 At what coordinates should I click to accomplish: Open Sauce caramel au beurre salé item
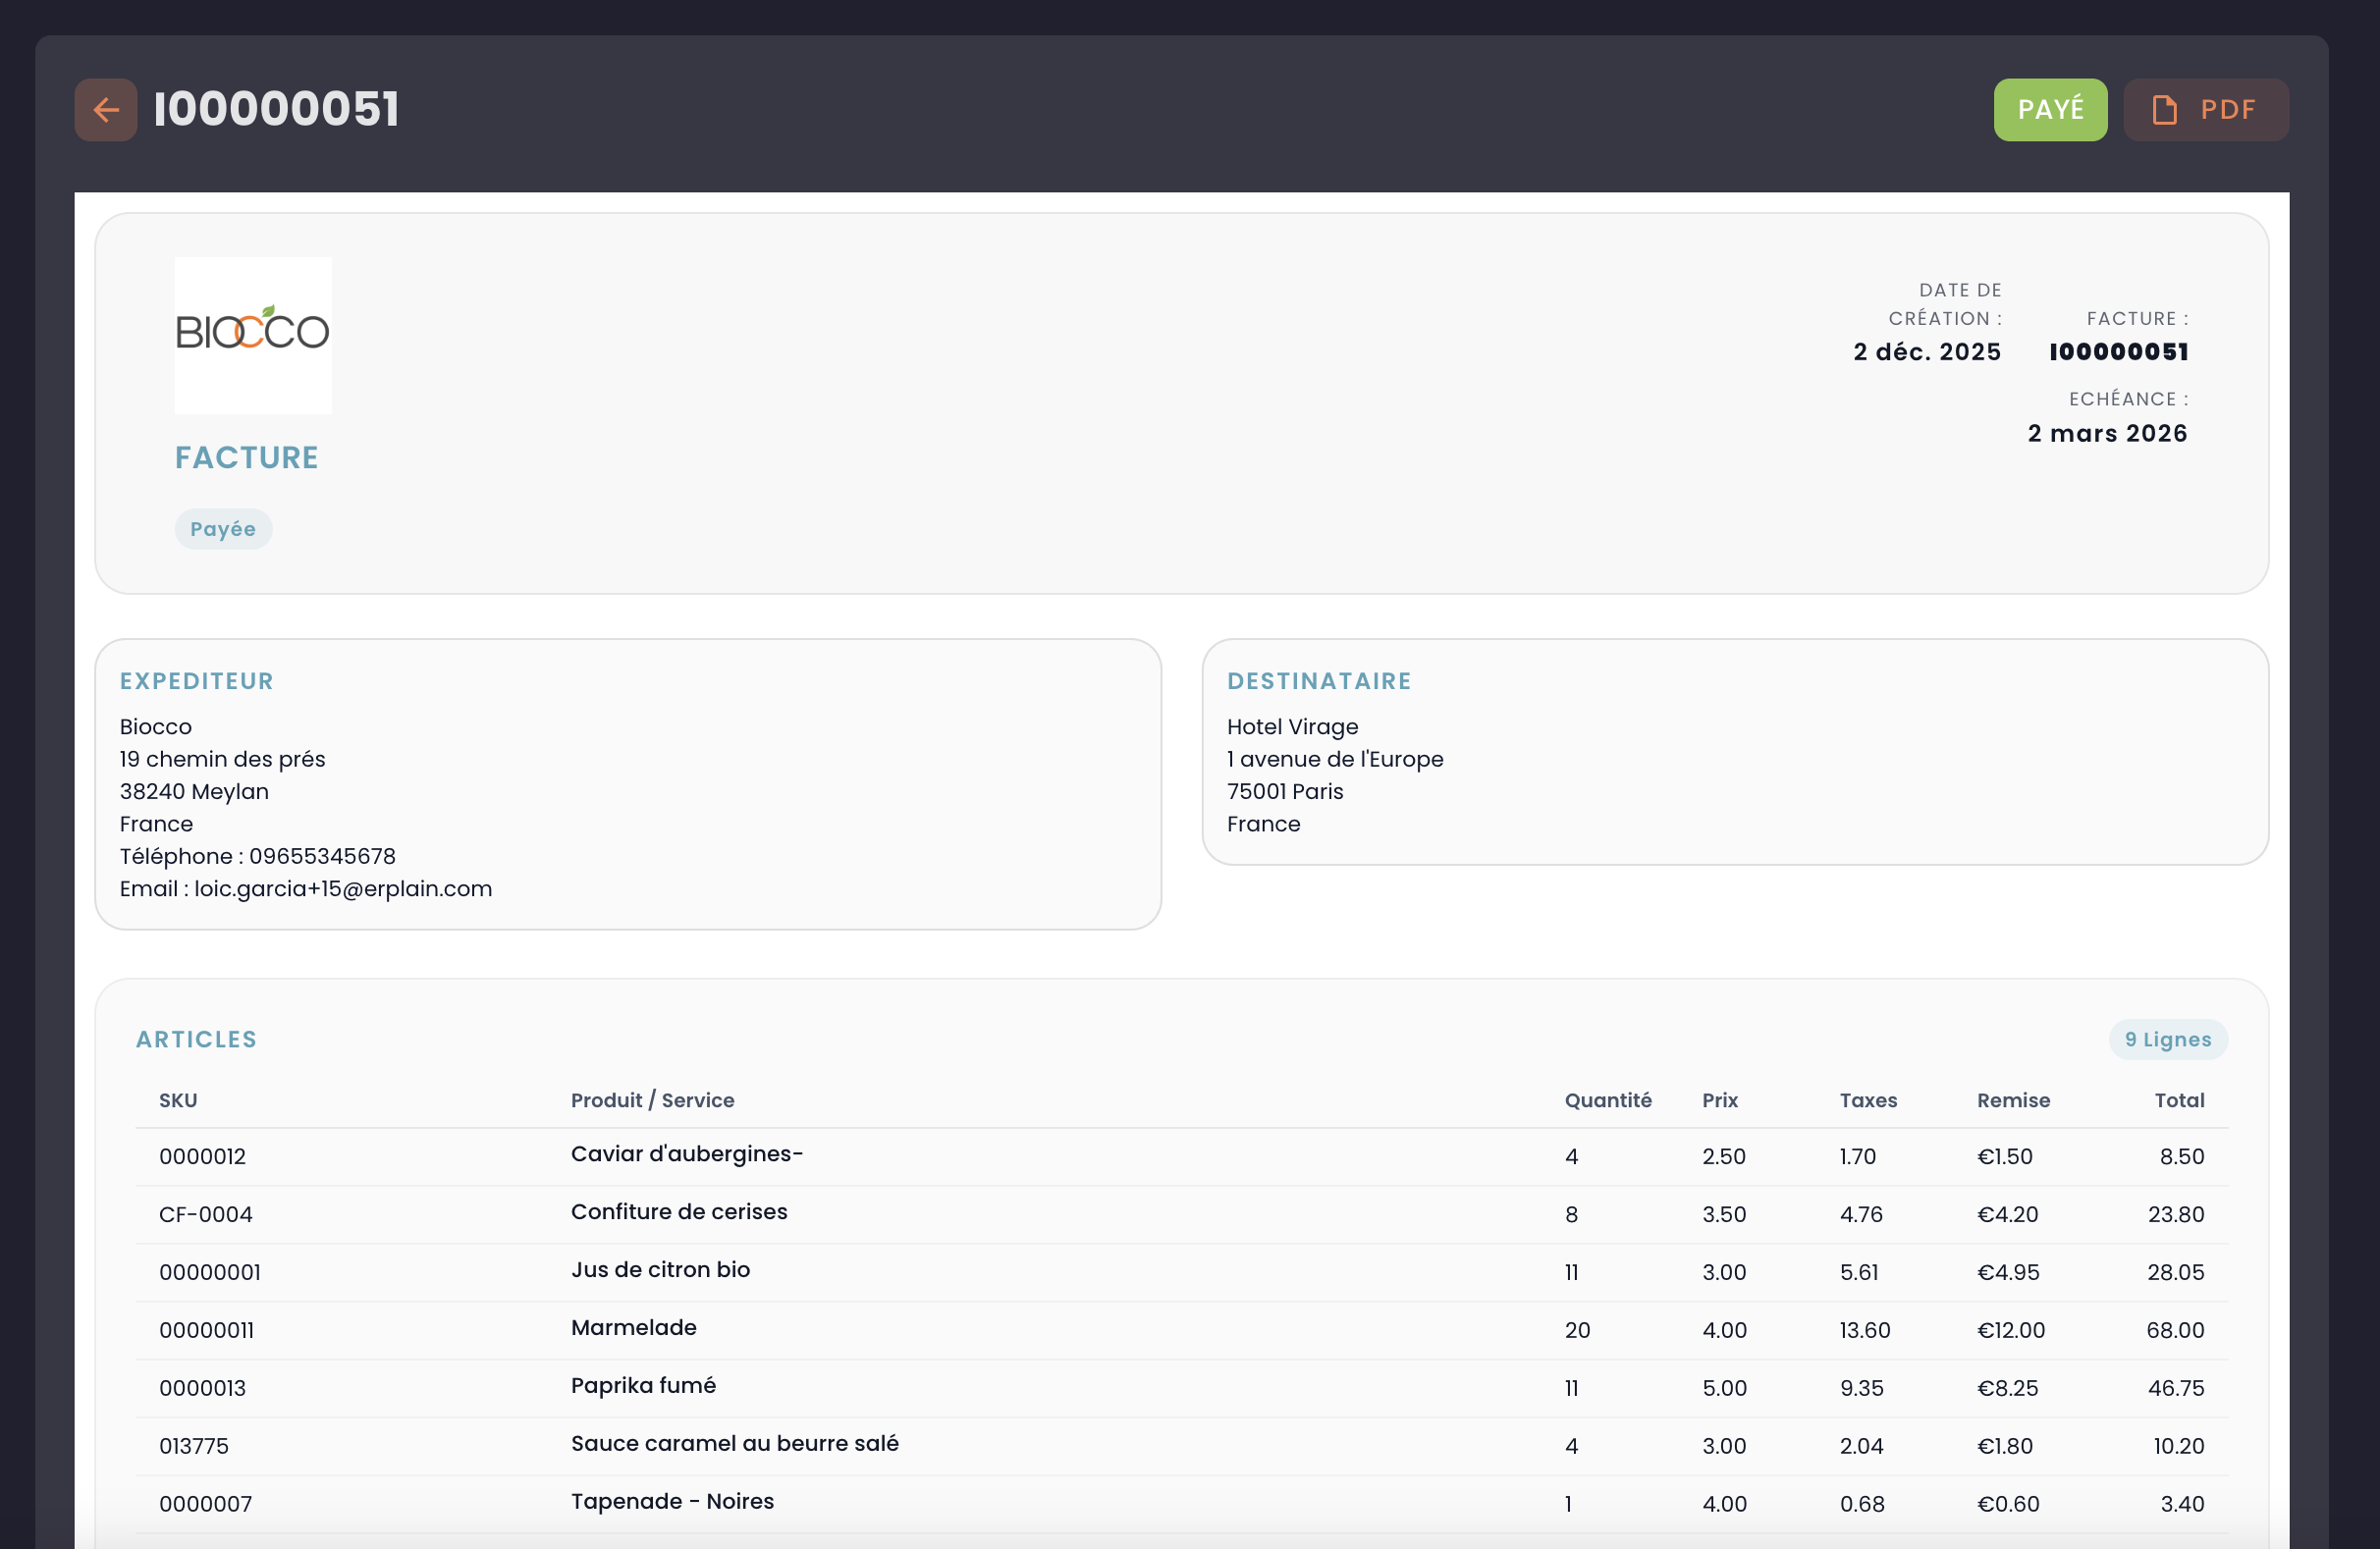click(x=734, y=1444)
